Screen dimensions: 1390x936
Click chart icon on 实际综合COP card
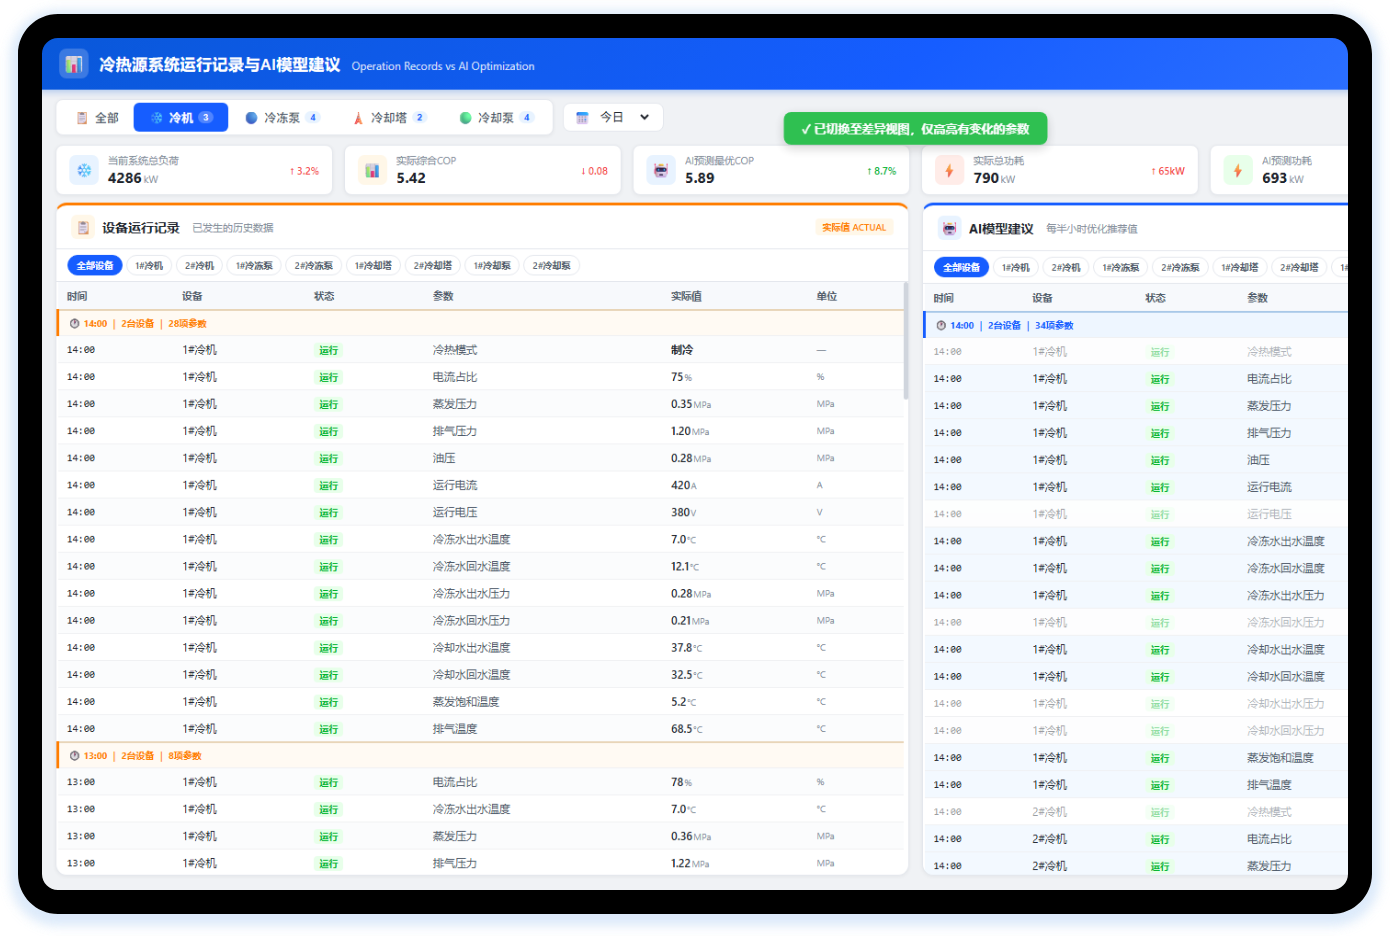[372, 170]
